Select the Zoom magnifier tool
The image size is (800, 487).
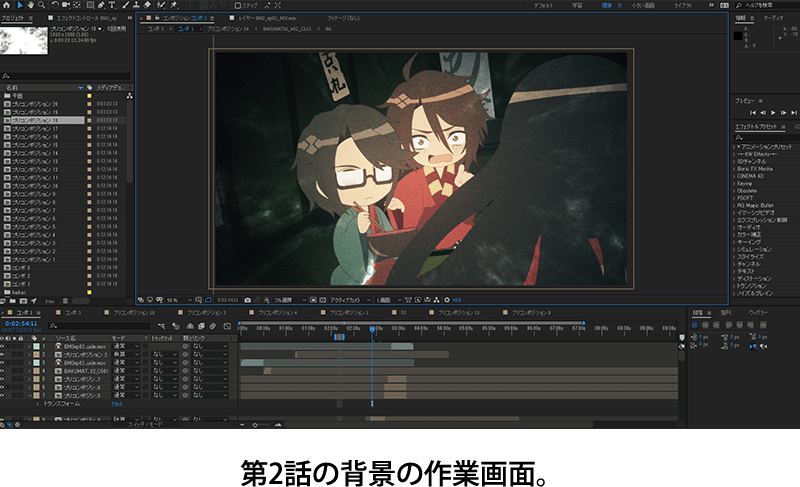tap(41, 5)
